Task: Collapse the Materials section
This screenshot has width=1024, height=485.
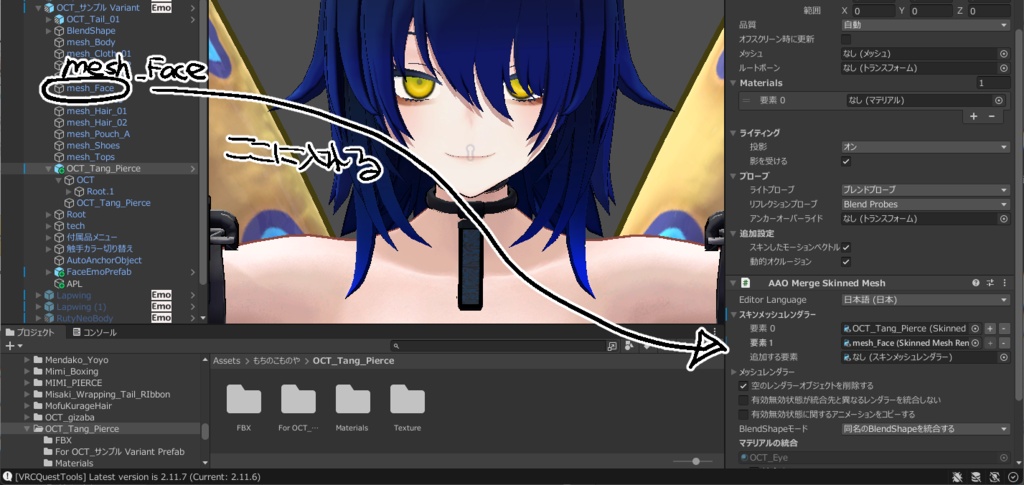Action: tap(733, 83)
